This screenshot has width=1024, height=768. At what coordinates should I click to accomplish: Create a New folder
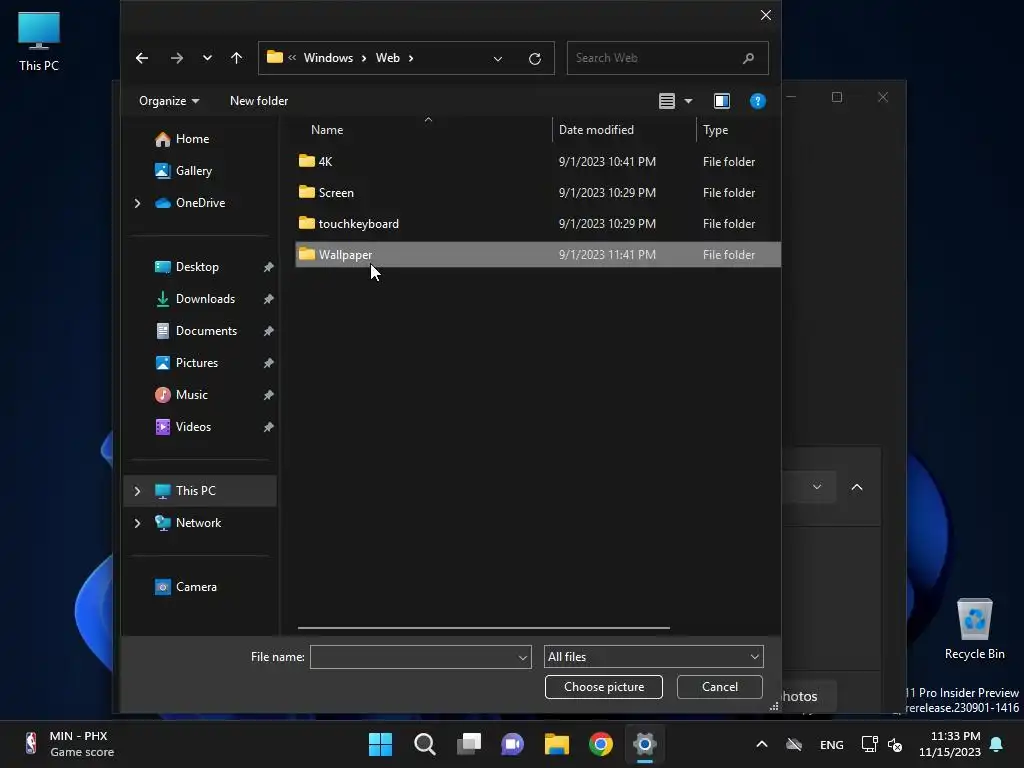259,101
